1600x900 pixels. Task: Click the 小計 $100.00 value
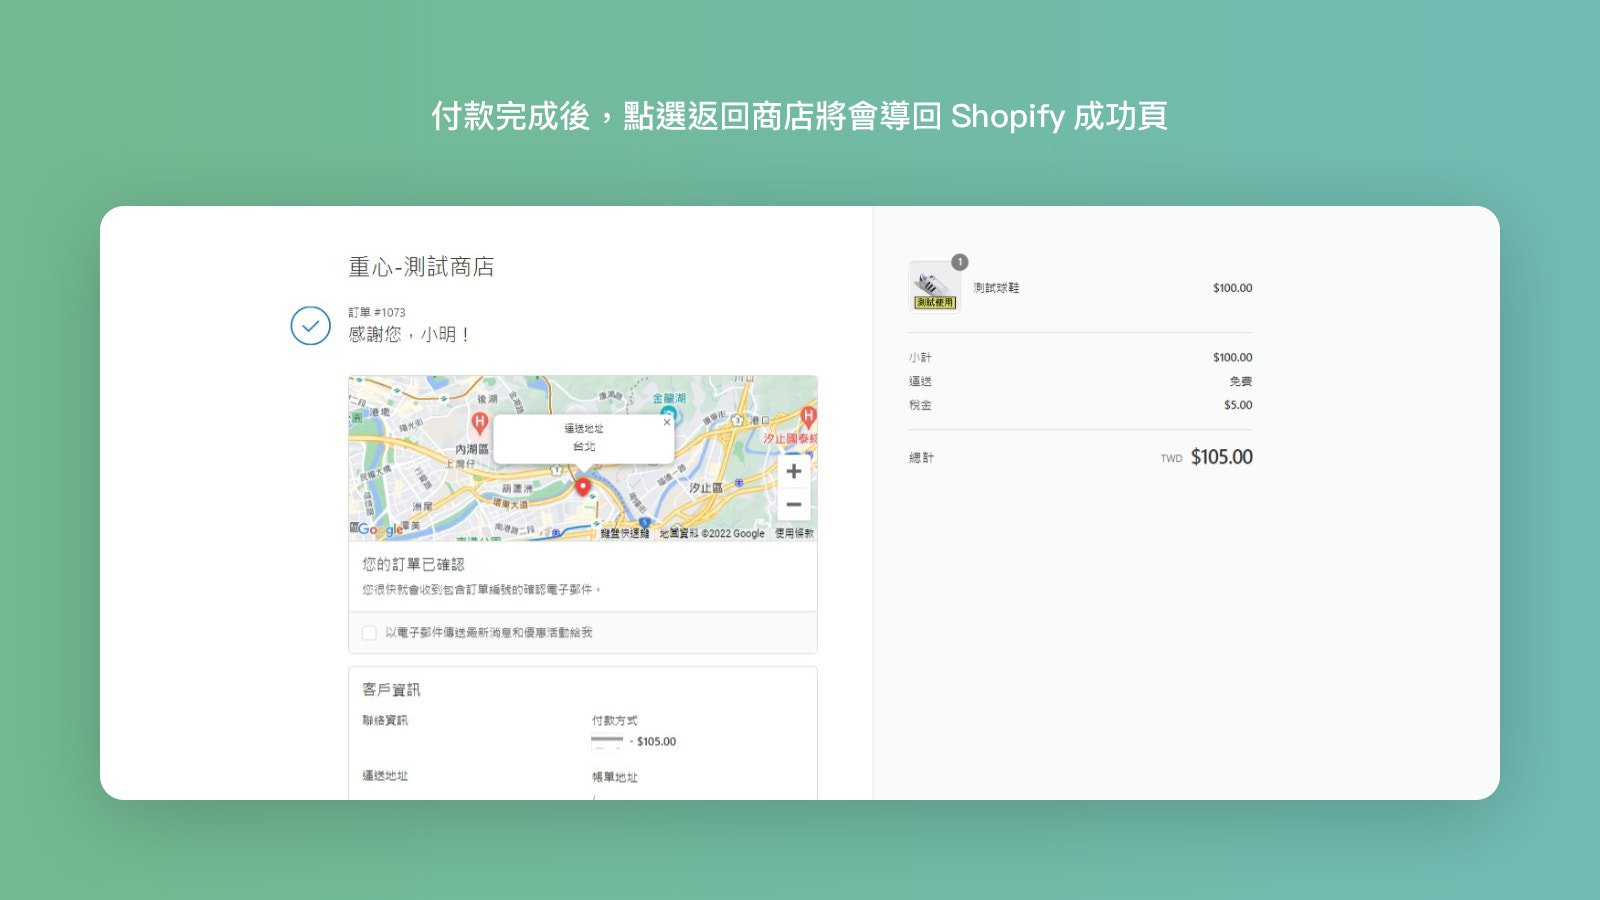[1232, 358]
